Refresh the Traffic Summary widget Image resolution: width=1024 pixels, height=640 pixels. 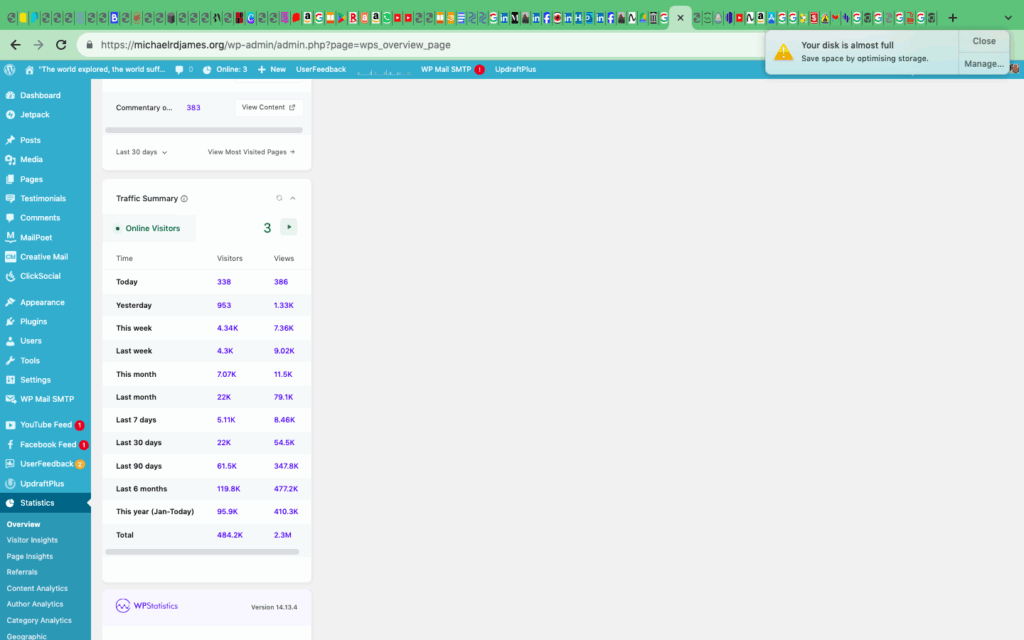click(x=279, y=198)
